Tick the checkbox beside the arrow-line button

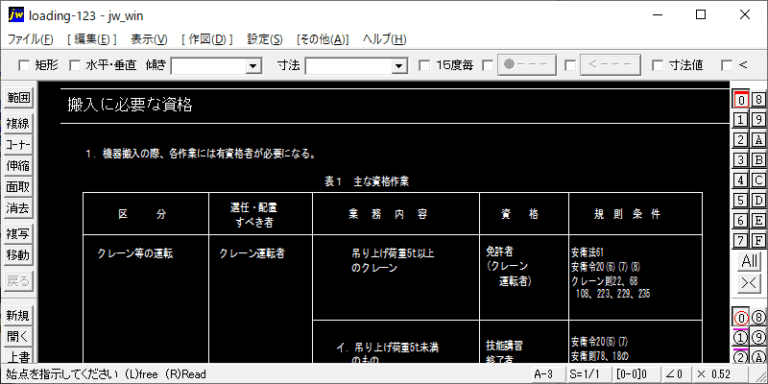[570, 65]
